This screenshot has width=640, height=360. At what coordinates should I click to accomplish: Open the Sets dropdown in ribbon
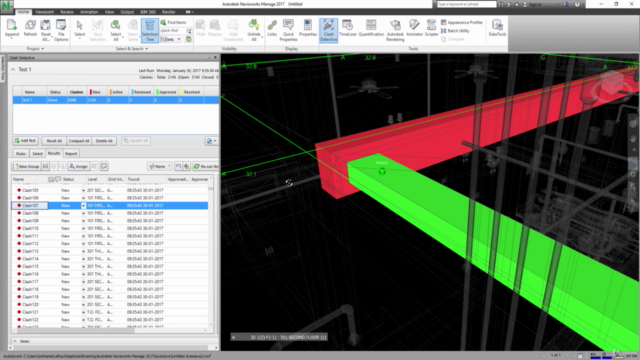pos(171,39)
